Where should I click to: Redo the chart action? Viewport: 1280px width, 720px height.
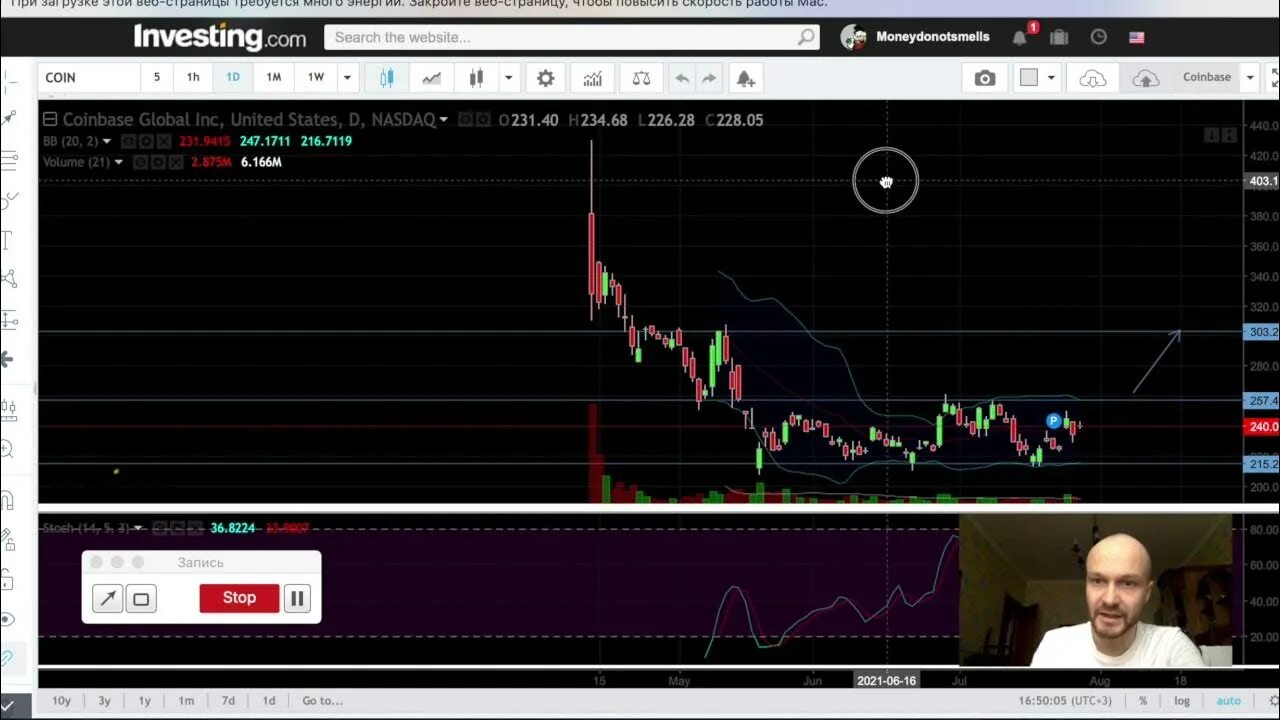tap(709, 78)
